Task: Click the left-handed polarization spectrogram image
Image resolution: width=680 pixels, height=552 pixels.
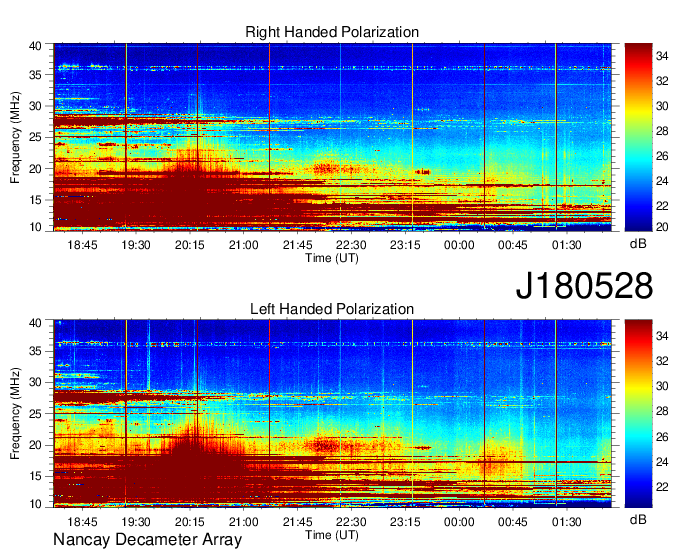Action: tap(332, 414)
